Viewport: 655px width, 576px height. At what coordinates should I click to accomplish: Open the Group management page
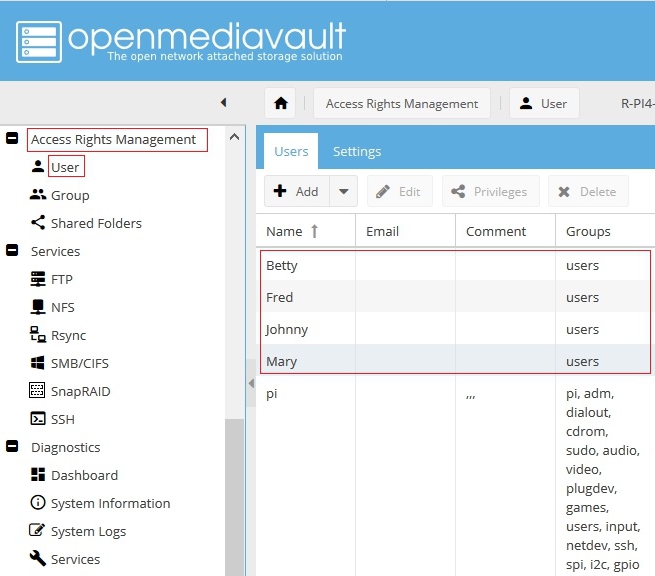70,196
